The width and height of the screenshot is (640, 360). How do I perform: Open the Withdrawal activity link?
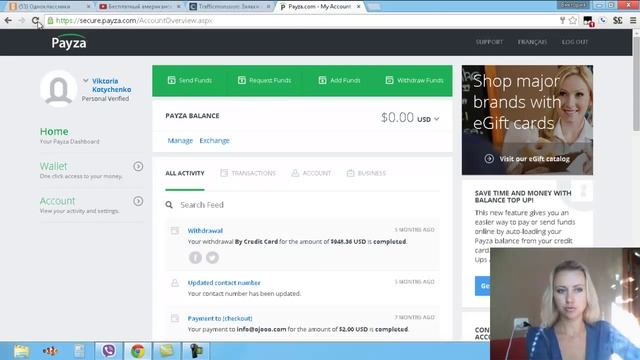tap(205, 231)
